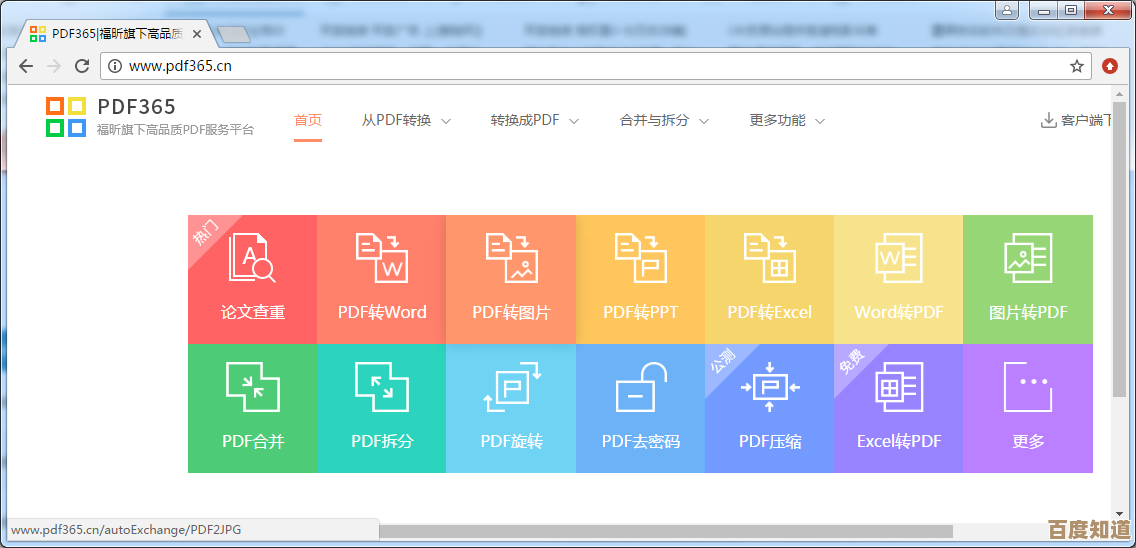
Task: Select the PDF压缩 compress icon
Action: [x=769, y=387]
